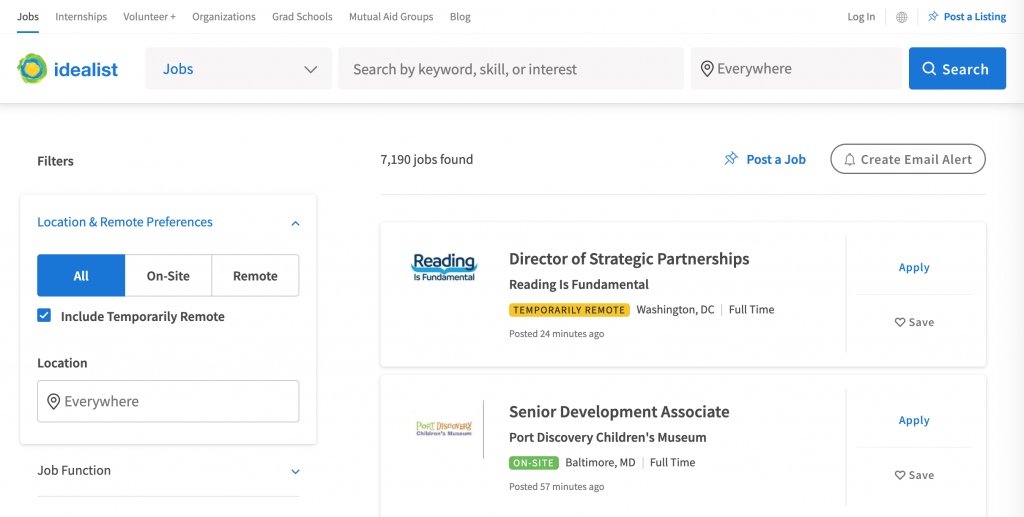Click the Port Discovery Children's Museum logo
Image resolution: width=1024 pixels, height=517 pixels.
[x=444, y=429]
